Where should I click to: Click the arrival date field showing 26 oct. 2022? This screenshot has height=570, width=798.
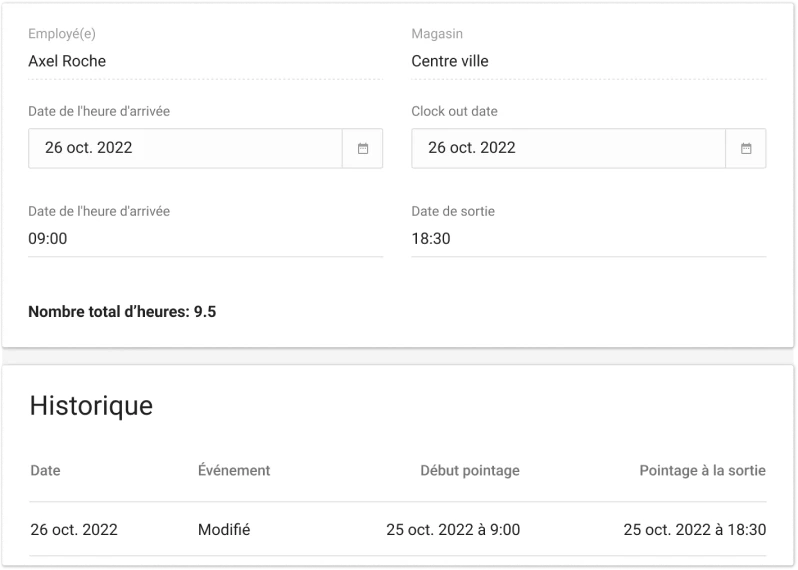click(185, 148)
